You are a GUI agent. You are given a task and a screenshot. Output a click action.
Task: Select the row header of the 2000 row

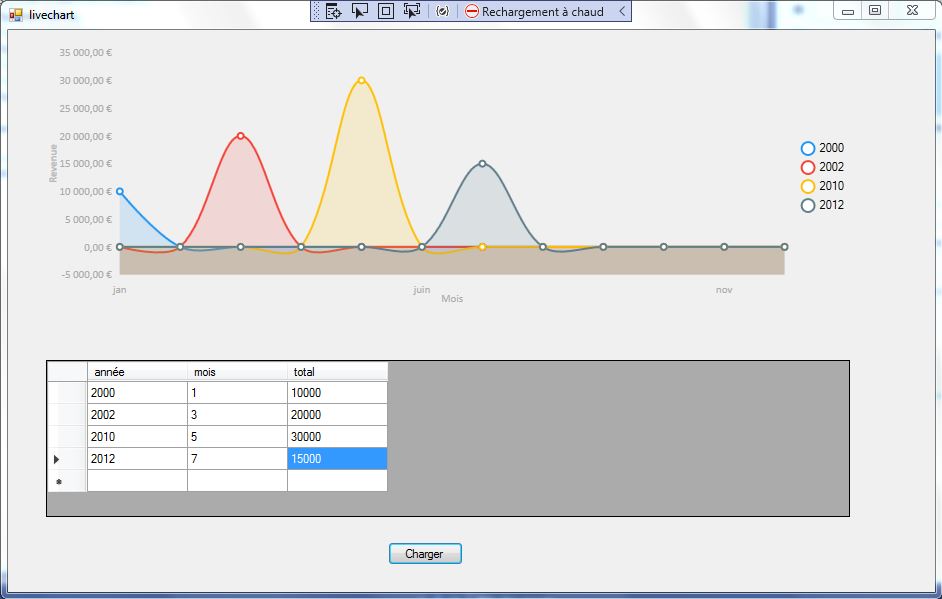coord(67,393)
